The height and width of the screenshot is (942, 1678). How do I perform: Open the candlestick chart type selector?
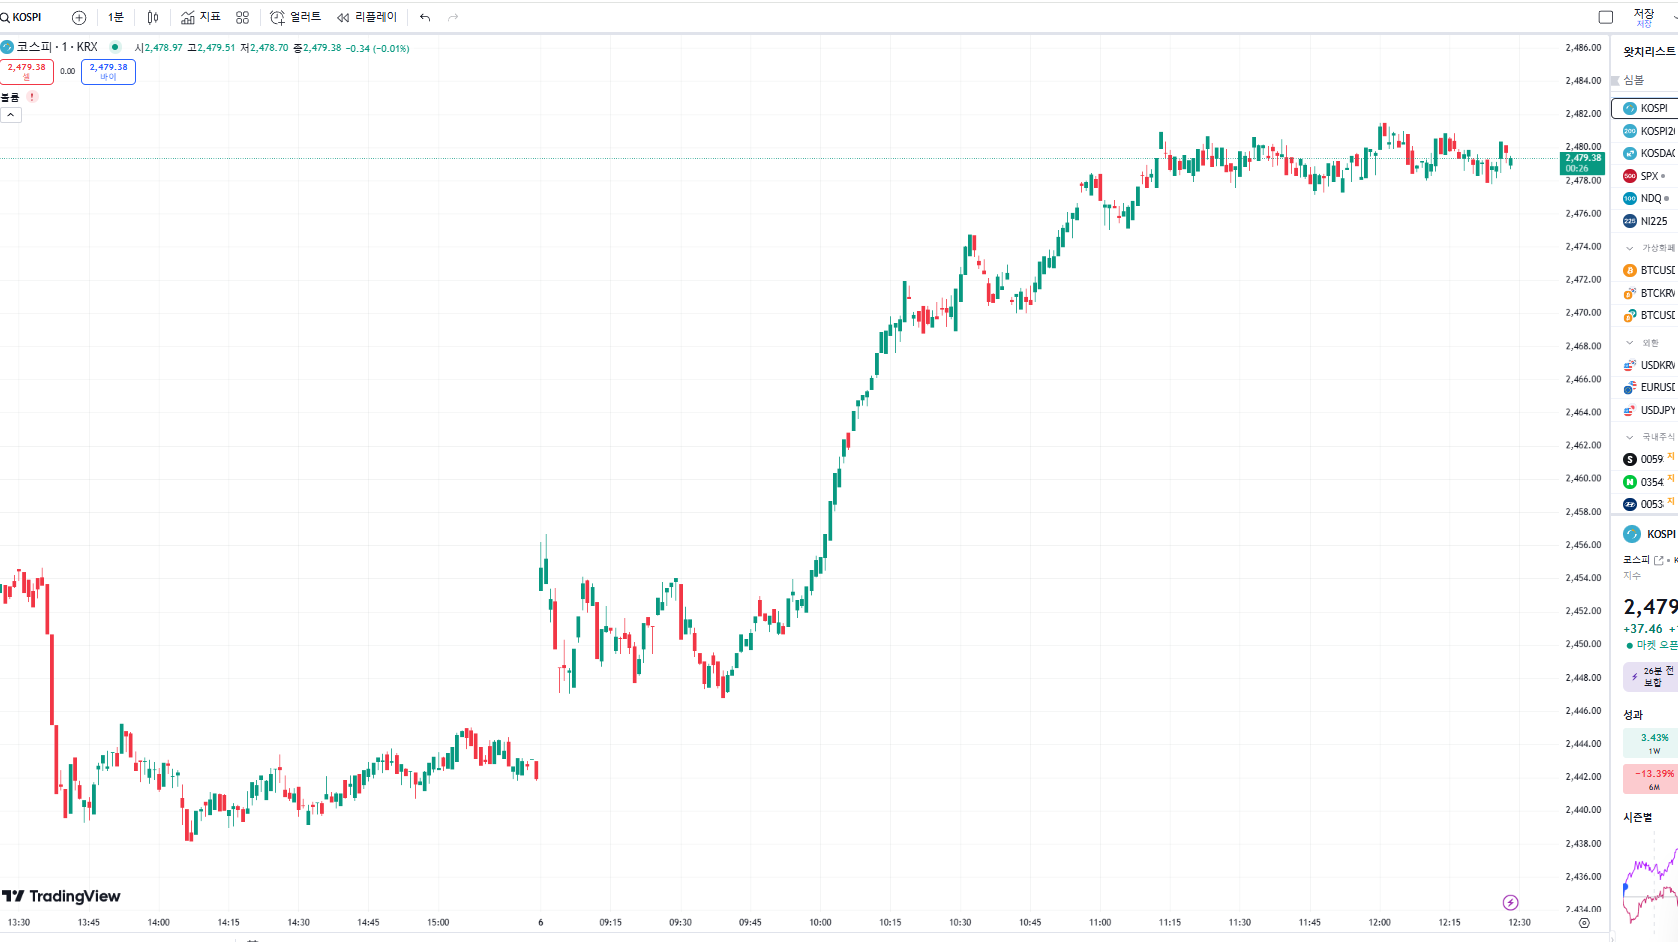[153, 17]
